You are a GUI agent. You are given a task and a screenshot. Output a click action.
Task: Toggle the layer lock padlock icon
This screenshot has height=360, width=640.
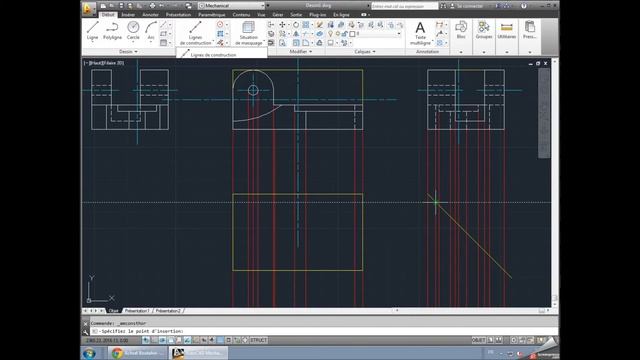345,34
